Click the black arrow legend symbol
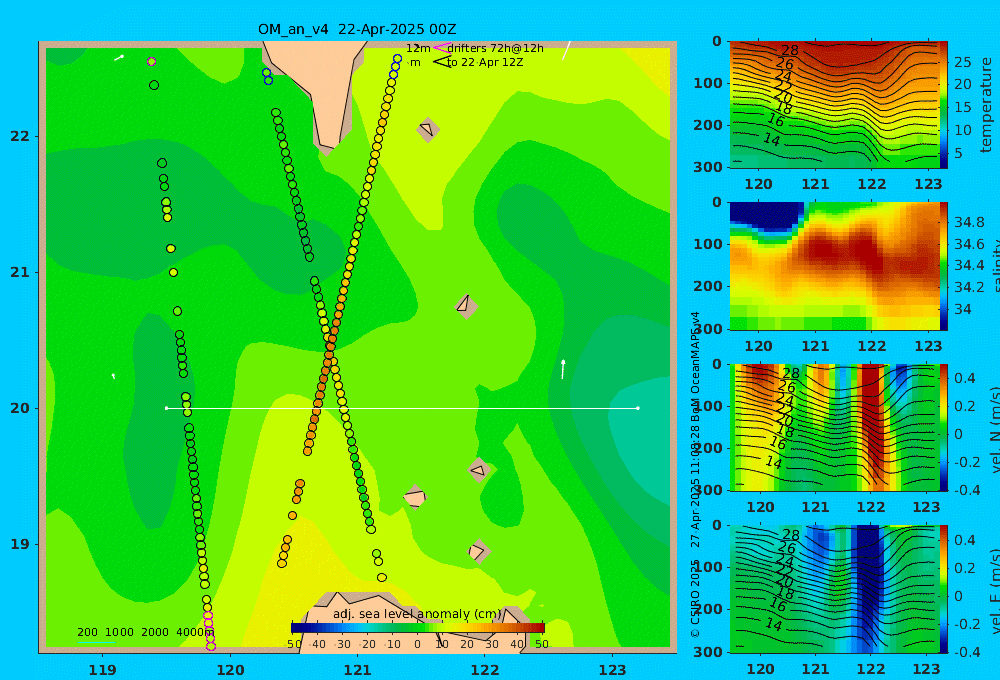Screen dimensions: 1000x680 (x=442, y=62)
